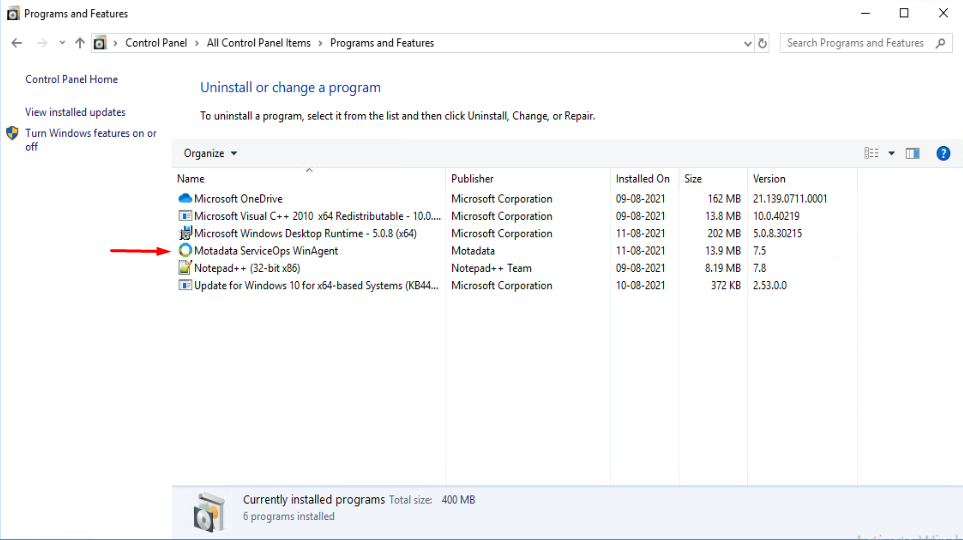
Task: Click Notepad++ Team publisher cell
Action: pos(491,268)
